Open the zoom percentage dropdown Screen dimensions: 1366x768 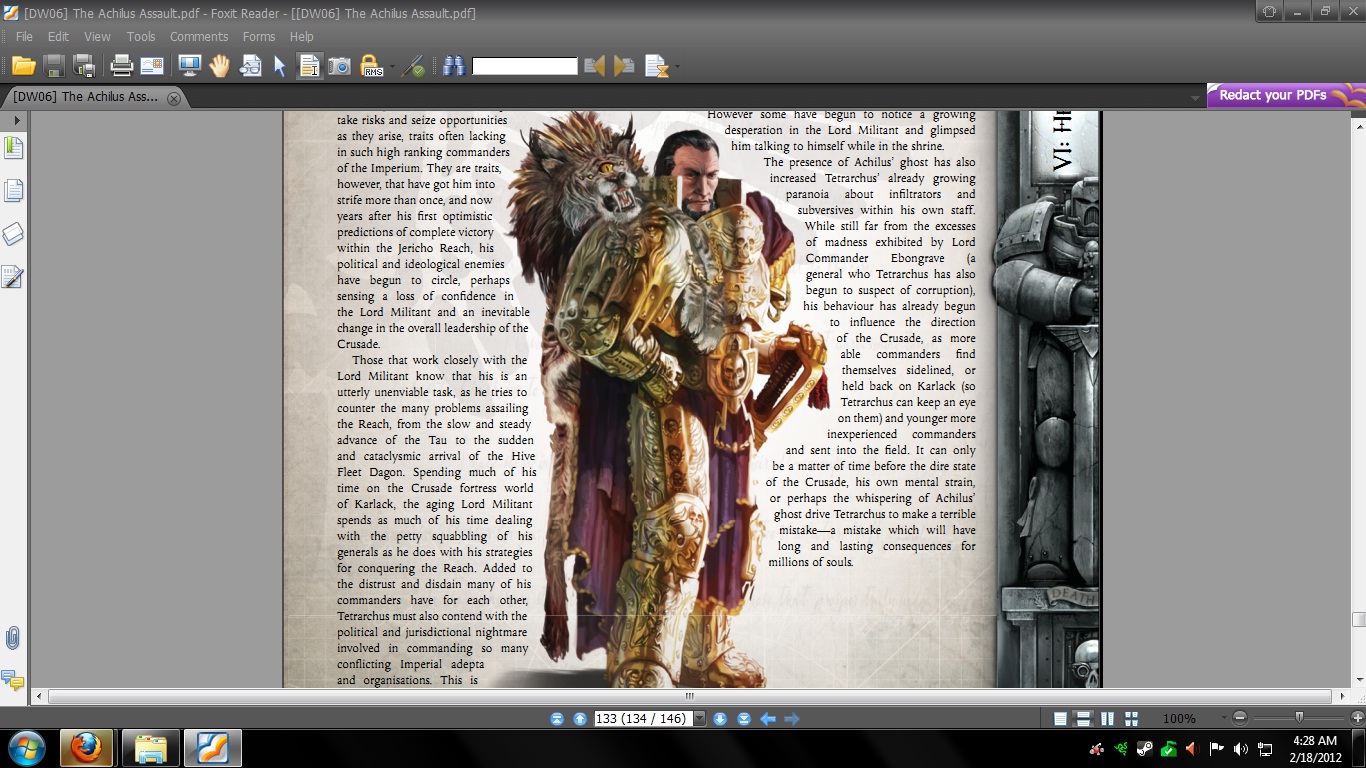(1223, 719)
